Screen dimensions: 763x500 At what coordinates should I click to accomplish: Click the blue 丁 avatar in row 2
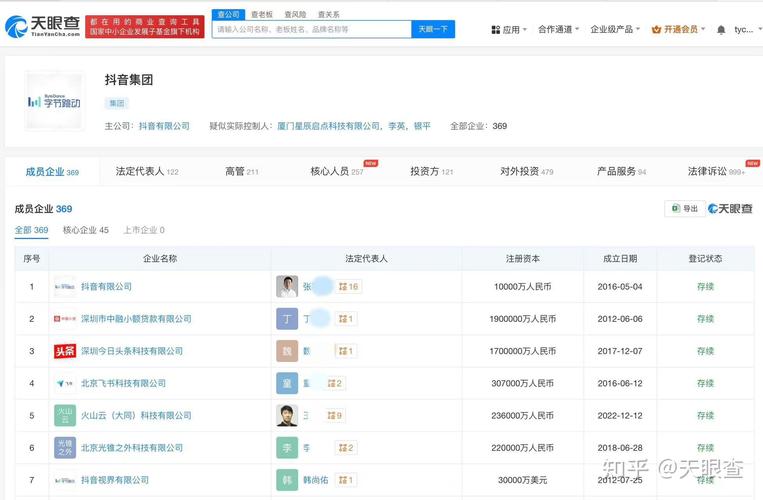(287, 319)
